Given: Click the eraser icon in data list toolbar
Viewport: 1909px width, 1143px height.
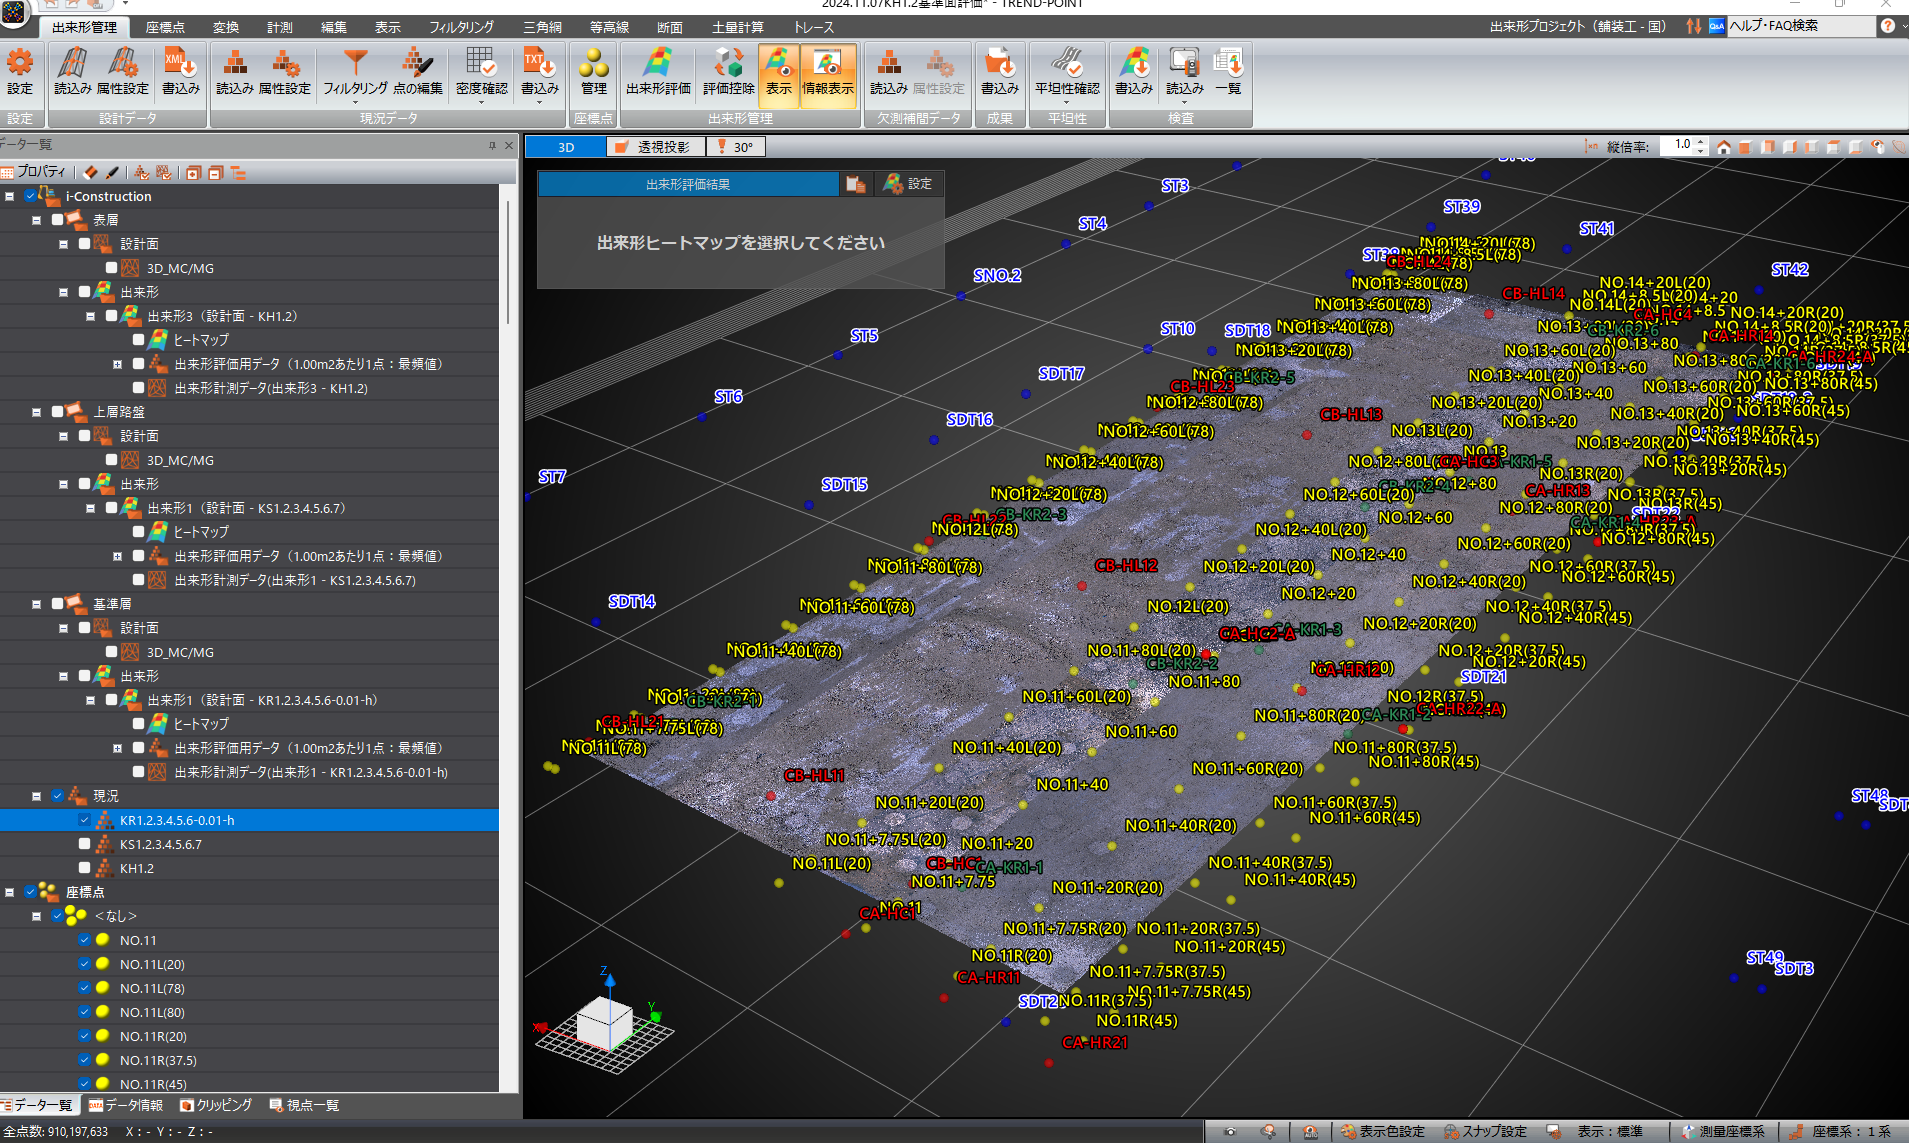Looking at the screenshot, I should (x=91, y=172).
